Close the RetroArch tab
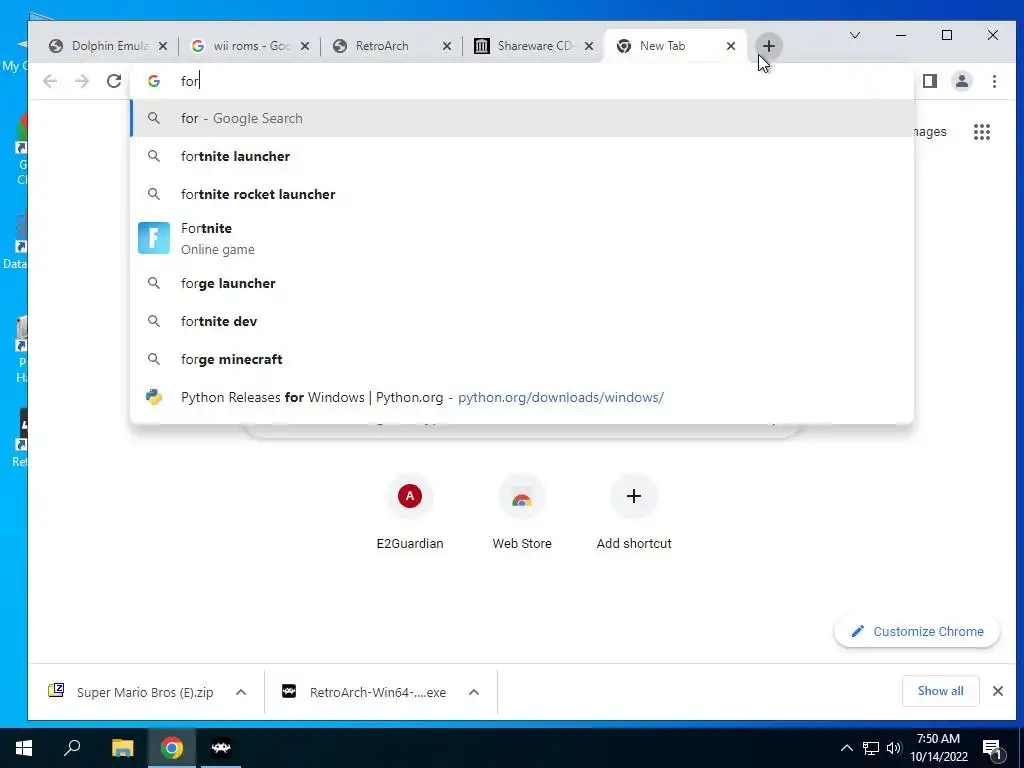The width and height of the screenshot is (1024, 768). coord(447,46)
